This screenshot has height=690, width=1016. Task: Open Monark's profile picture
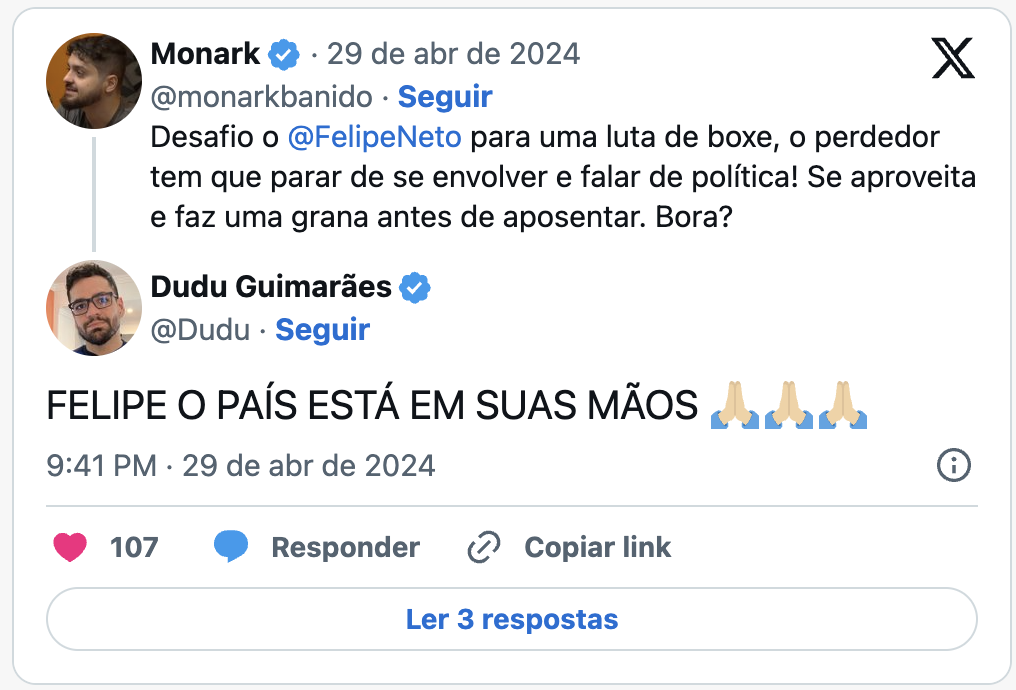coord(94,81)
